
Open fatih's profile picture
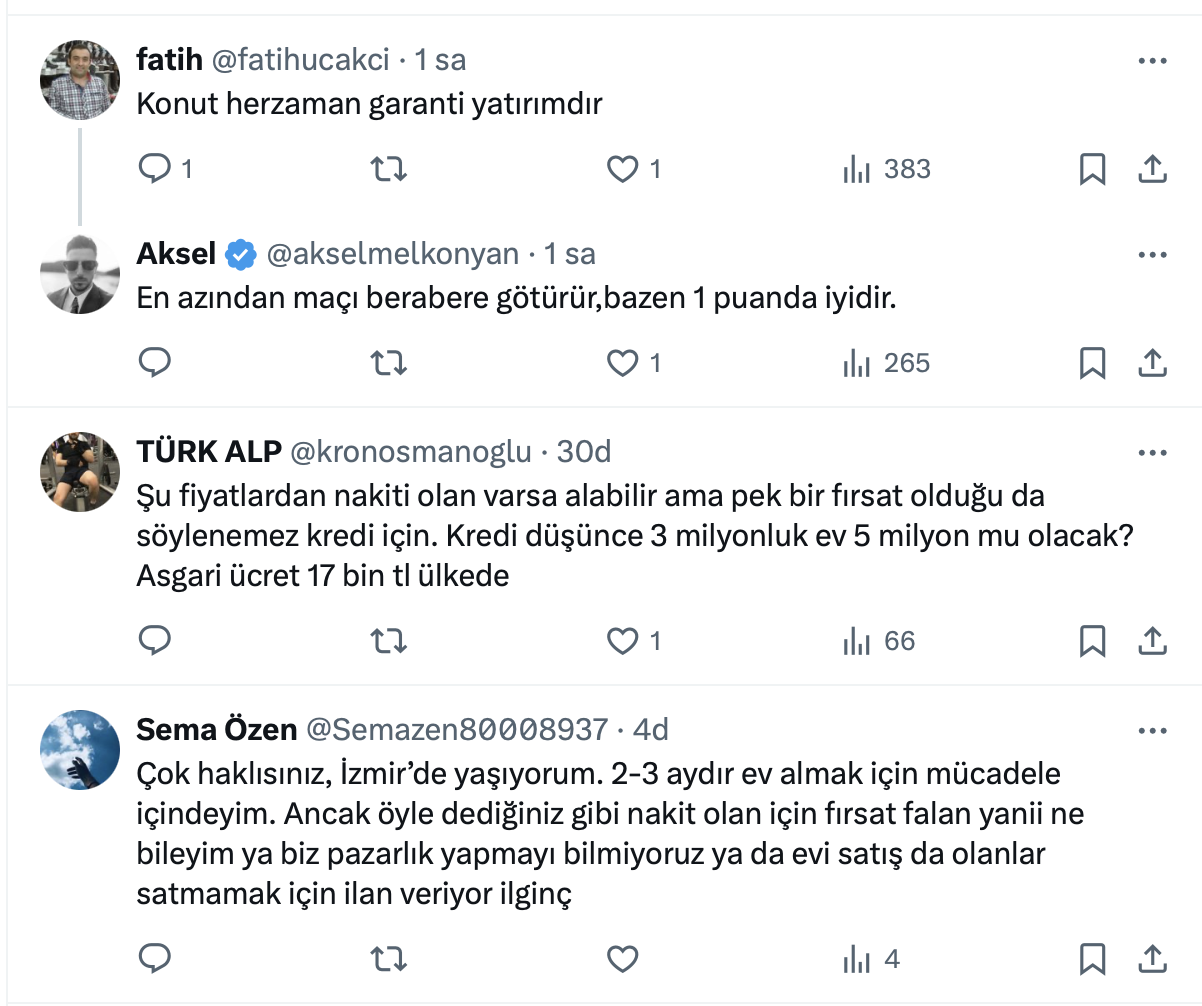[x=80, y=80]
